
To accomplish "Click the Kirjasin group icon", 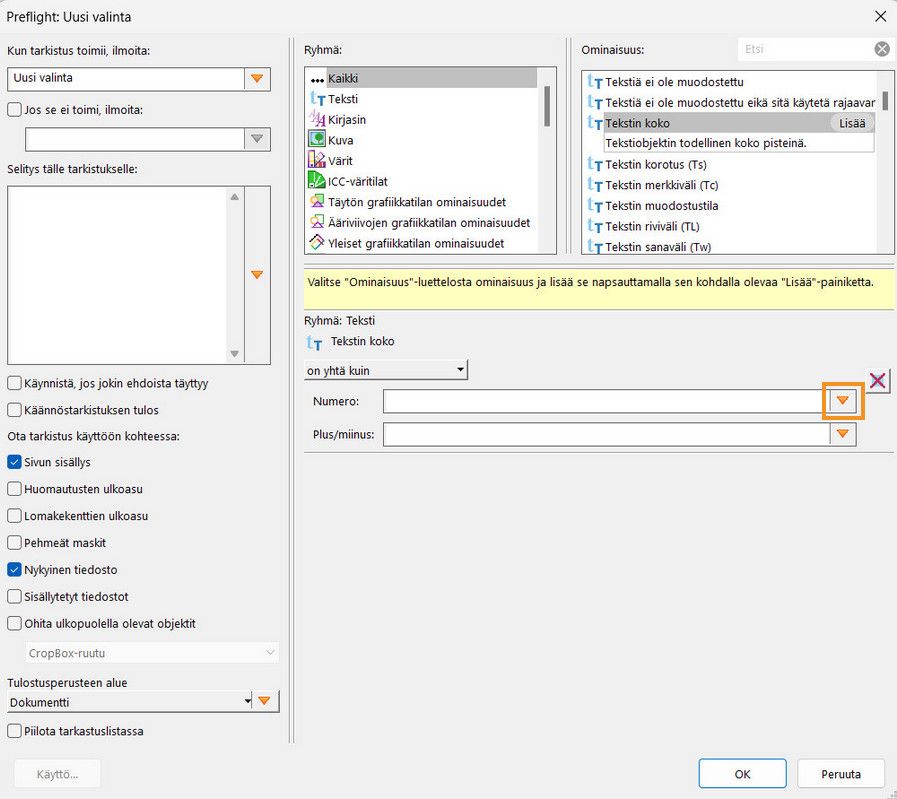I will click(x=317, y=120).
